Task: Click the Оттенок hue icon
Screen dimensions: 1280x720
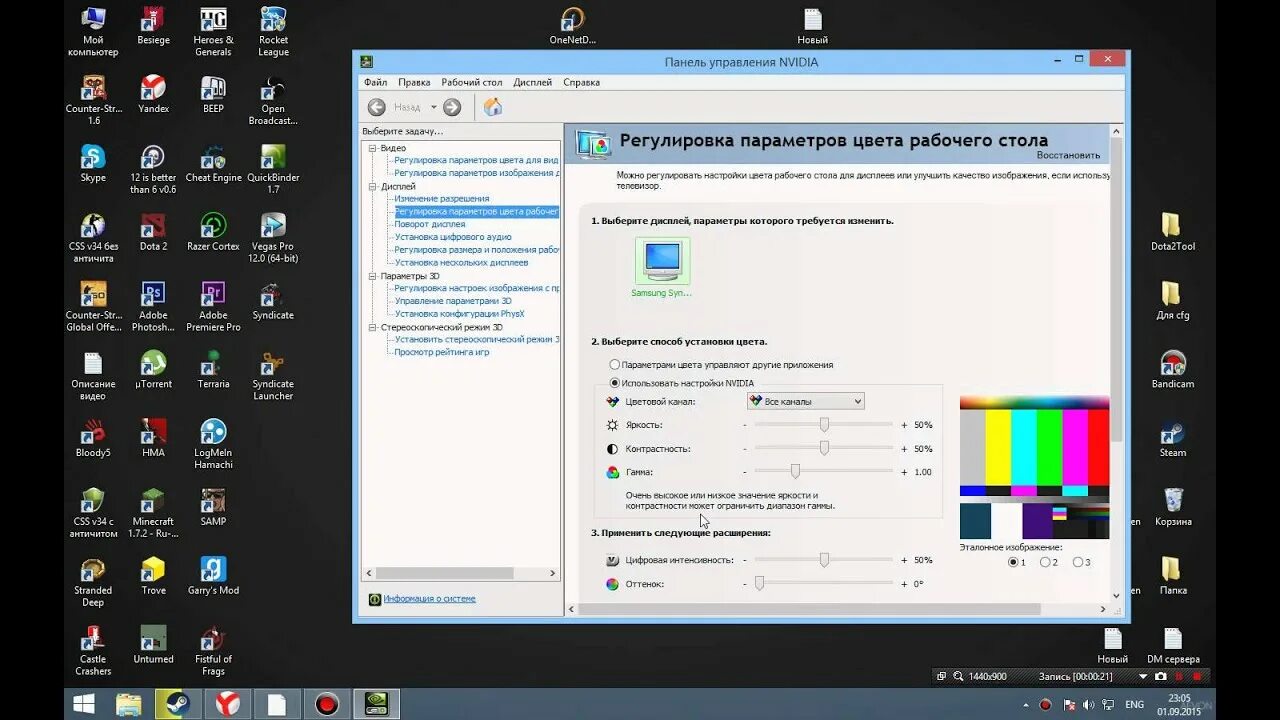Action: tap(613, 584)
